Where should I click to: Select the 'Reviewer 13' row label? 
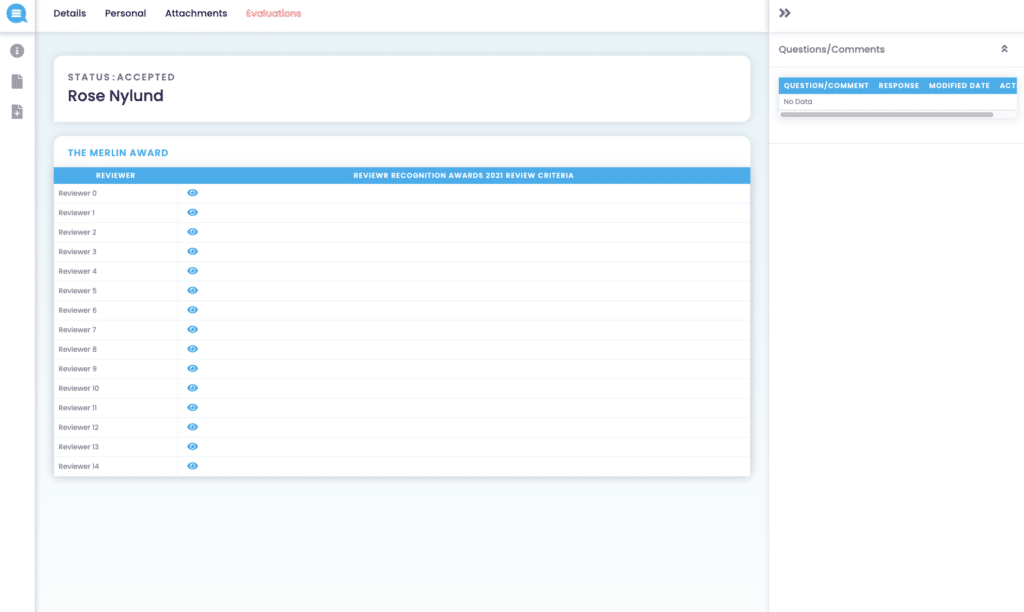(78, 447)
